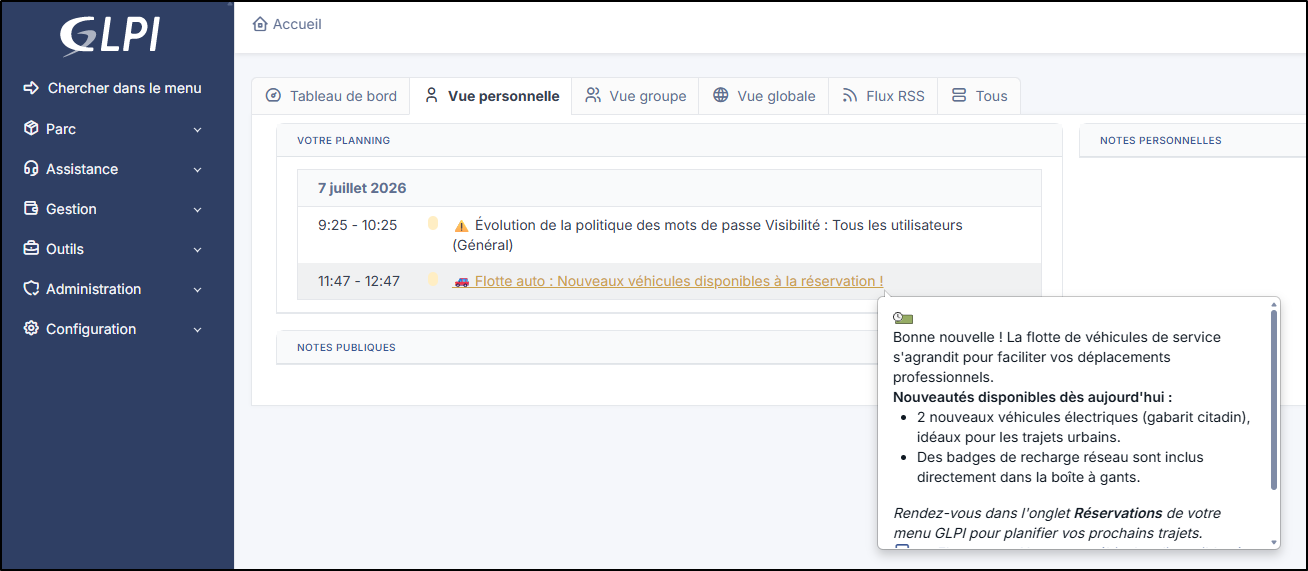1308x571 pixels.
Task: Open the Tableau de bord tab
Action: point(331,96)
